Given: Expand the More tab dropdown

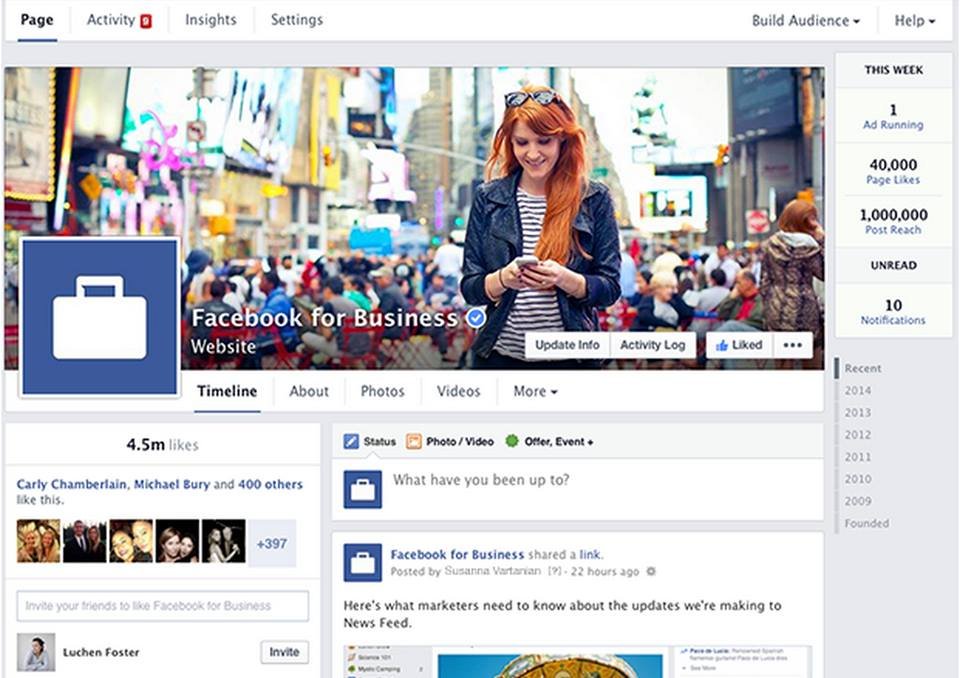Looking at the screenshot, I should coord(535,391).
